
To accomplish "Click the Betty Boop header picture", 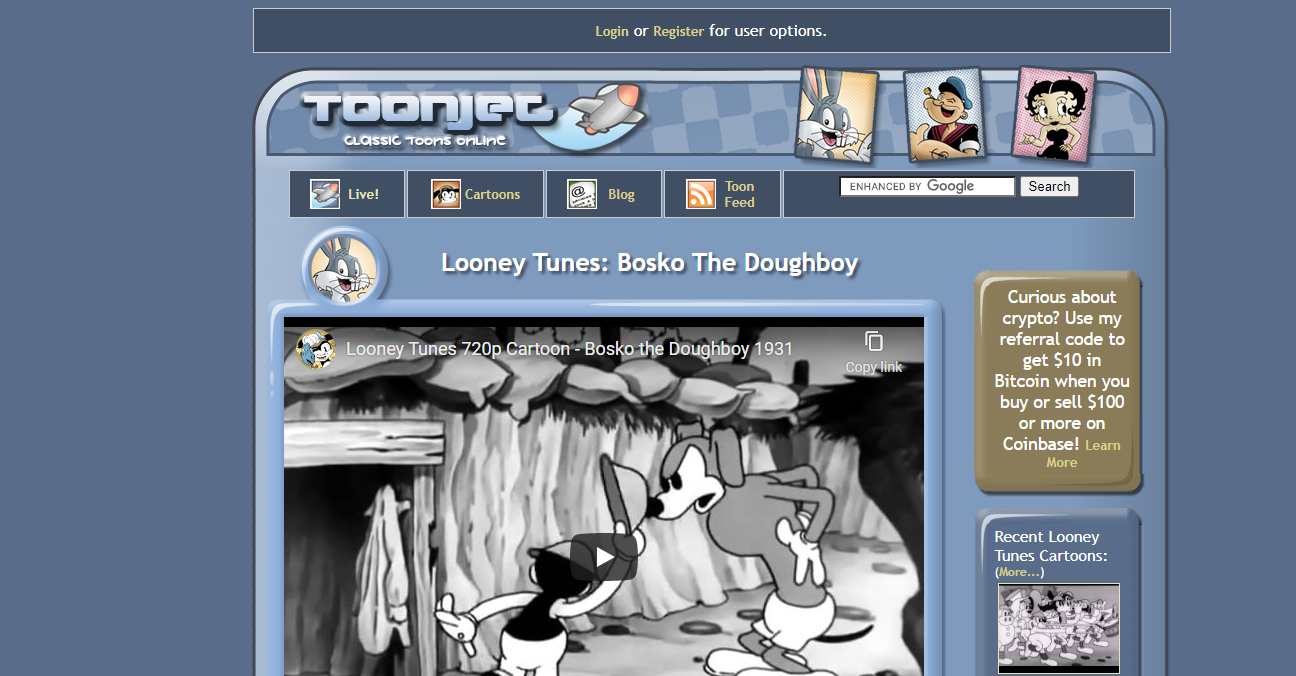I will click(x=1054, y=113).
